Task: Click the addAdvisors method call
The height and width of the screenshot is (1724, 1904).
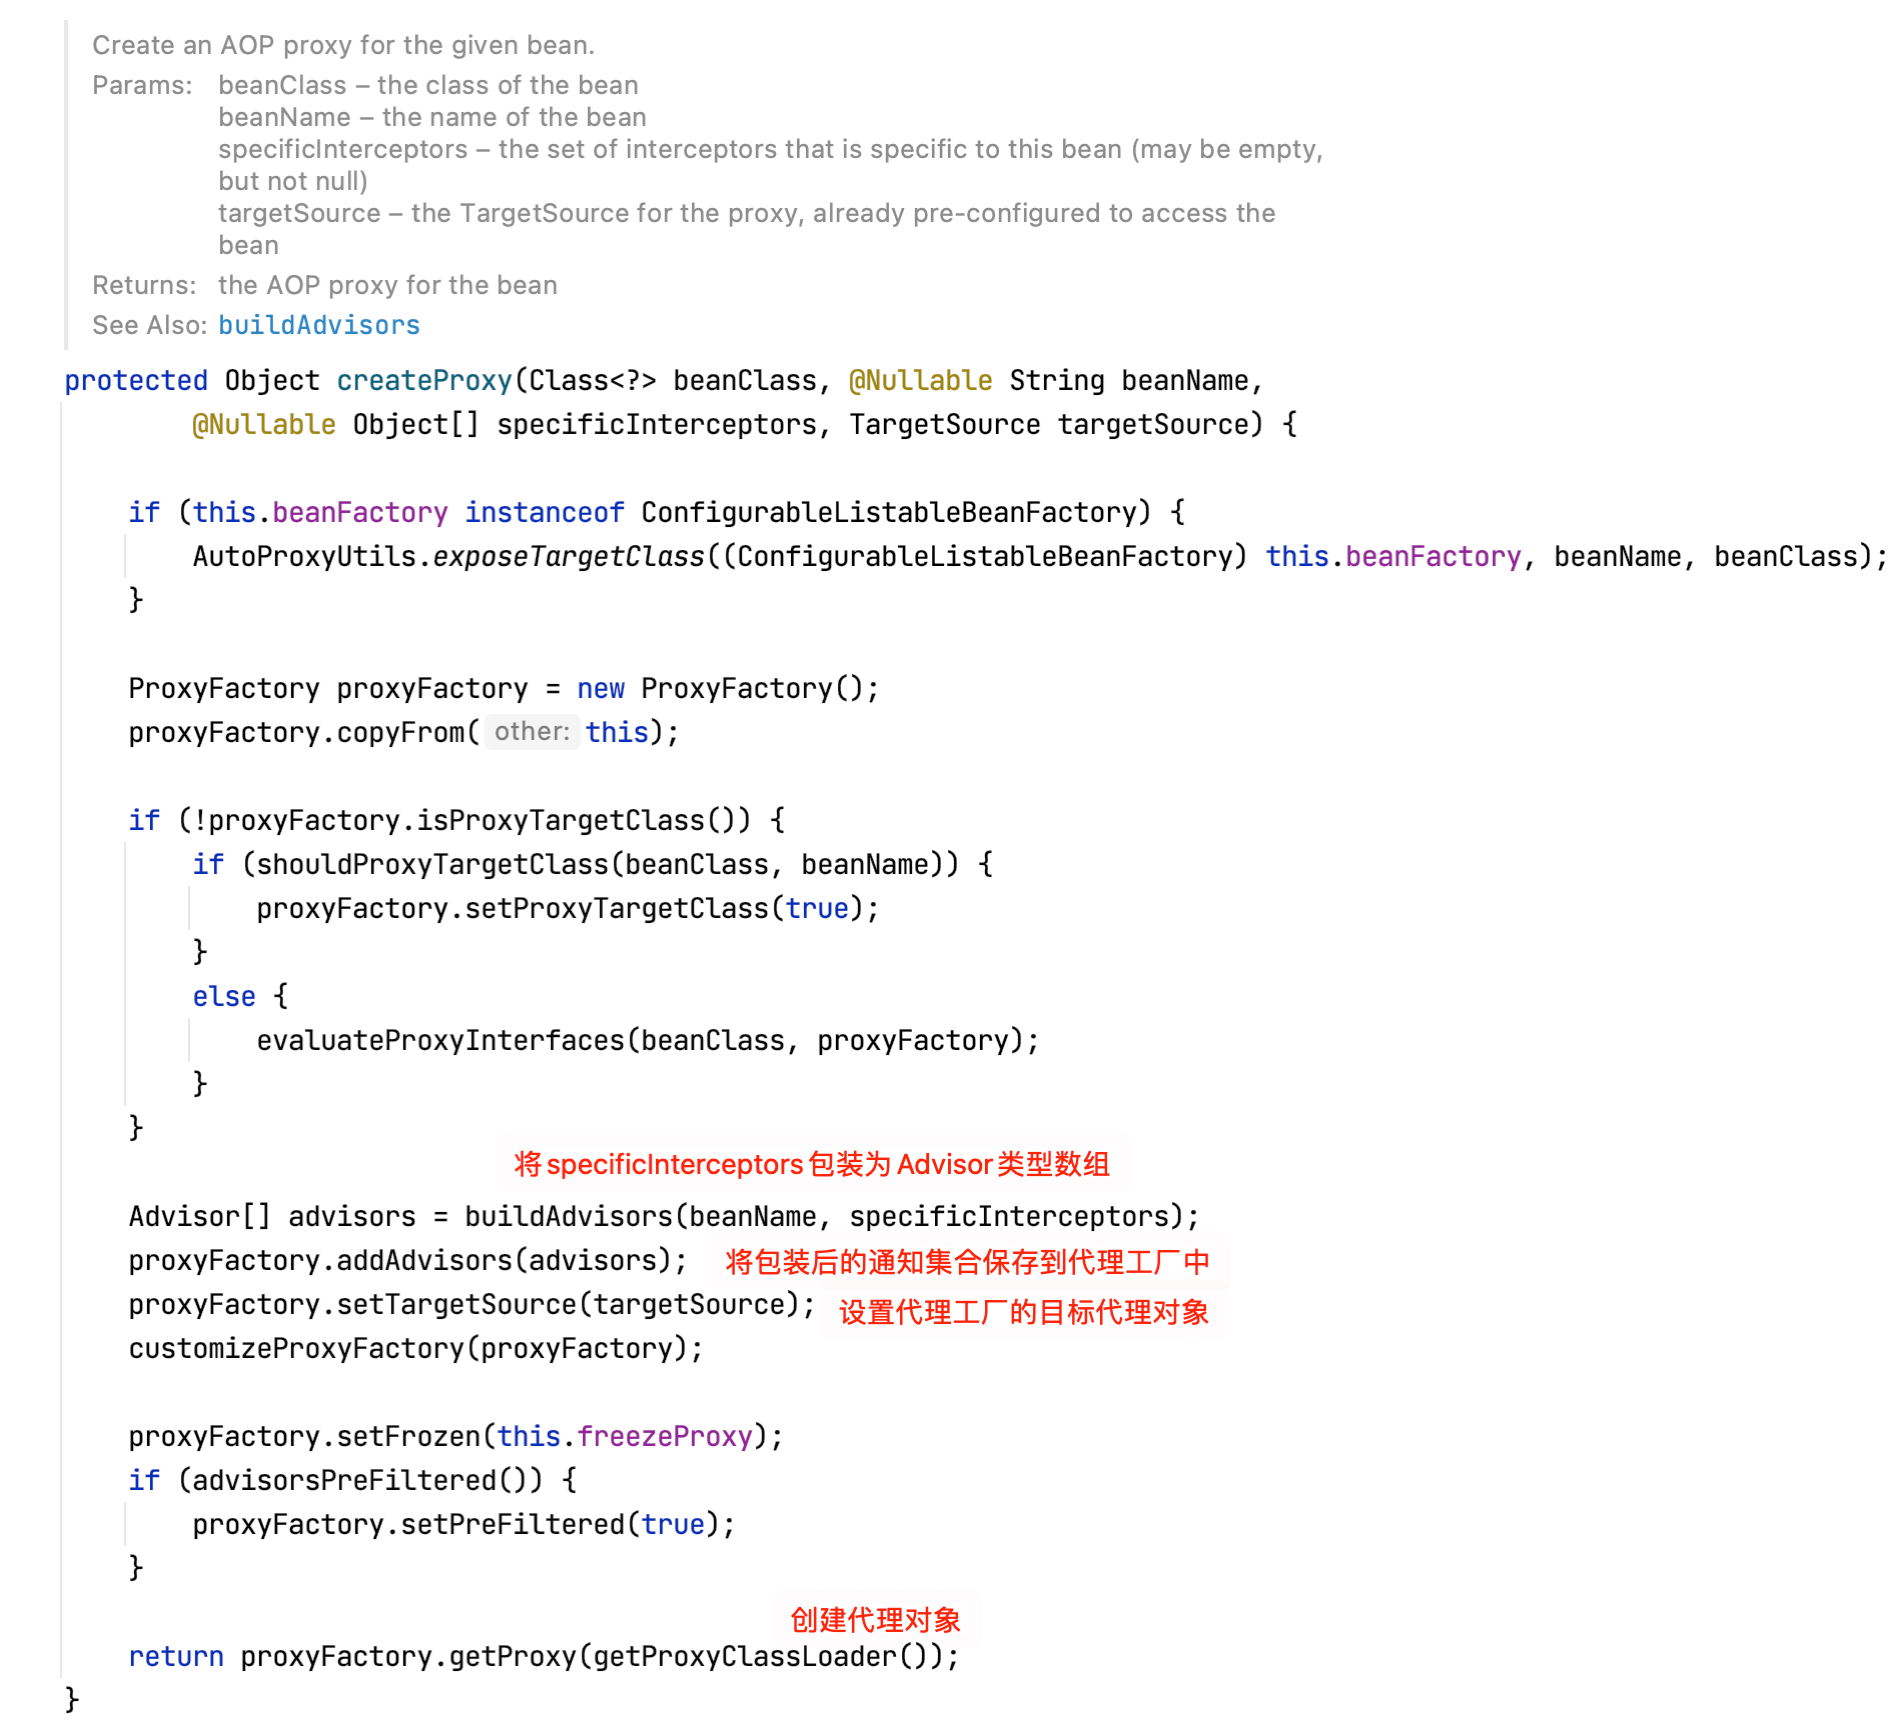Action: point(424,1261)
